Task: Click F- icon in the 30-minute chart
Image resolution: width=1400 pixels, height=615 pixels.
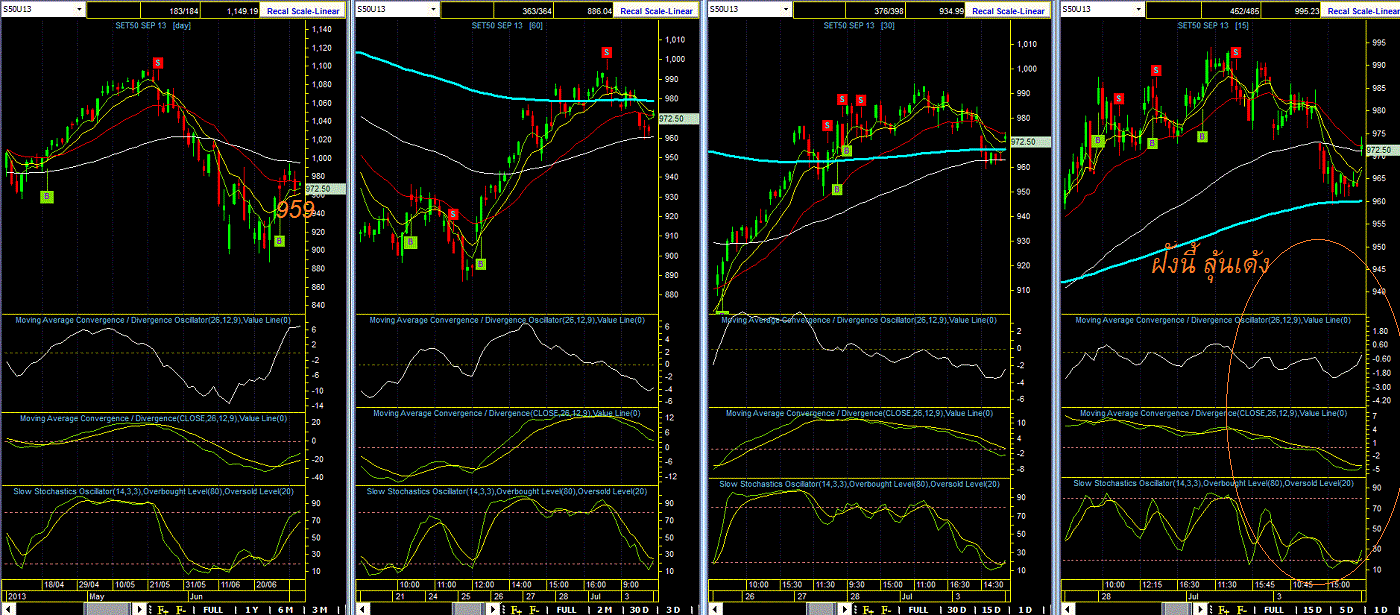Action: coord(886,609)
